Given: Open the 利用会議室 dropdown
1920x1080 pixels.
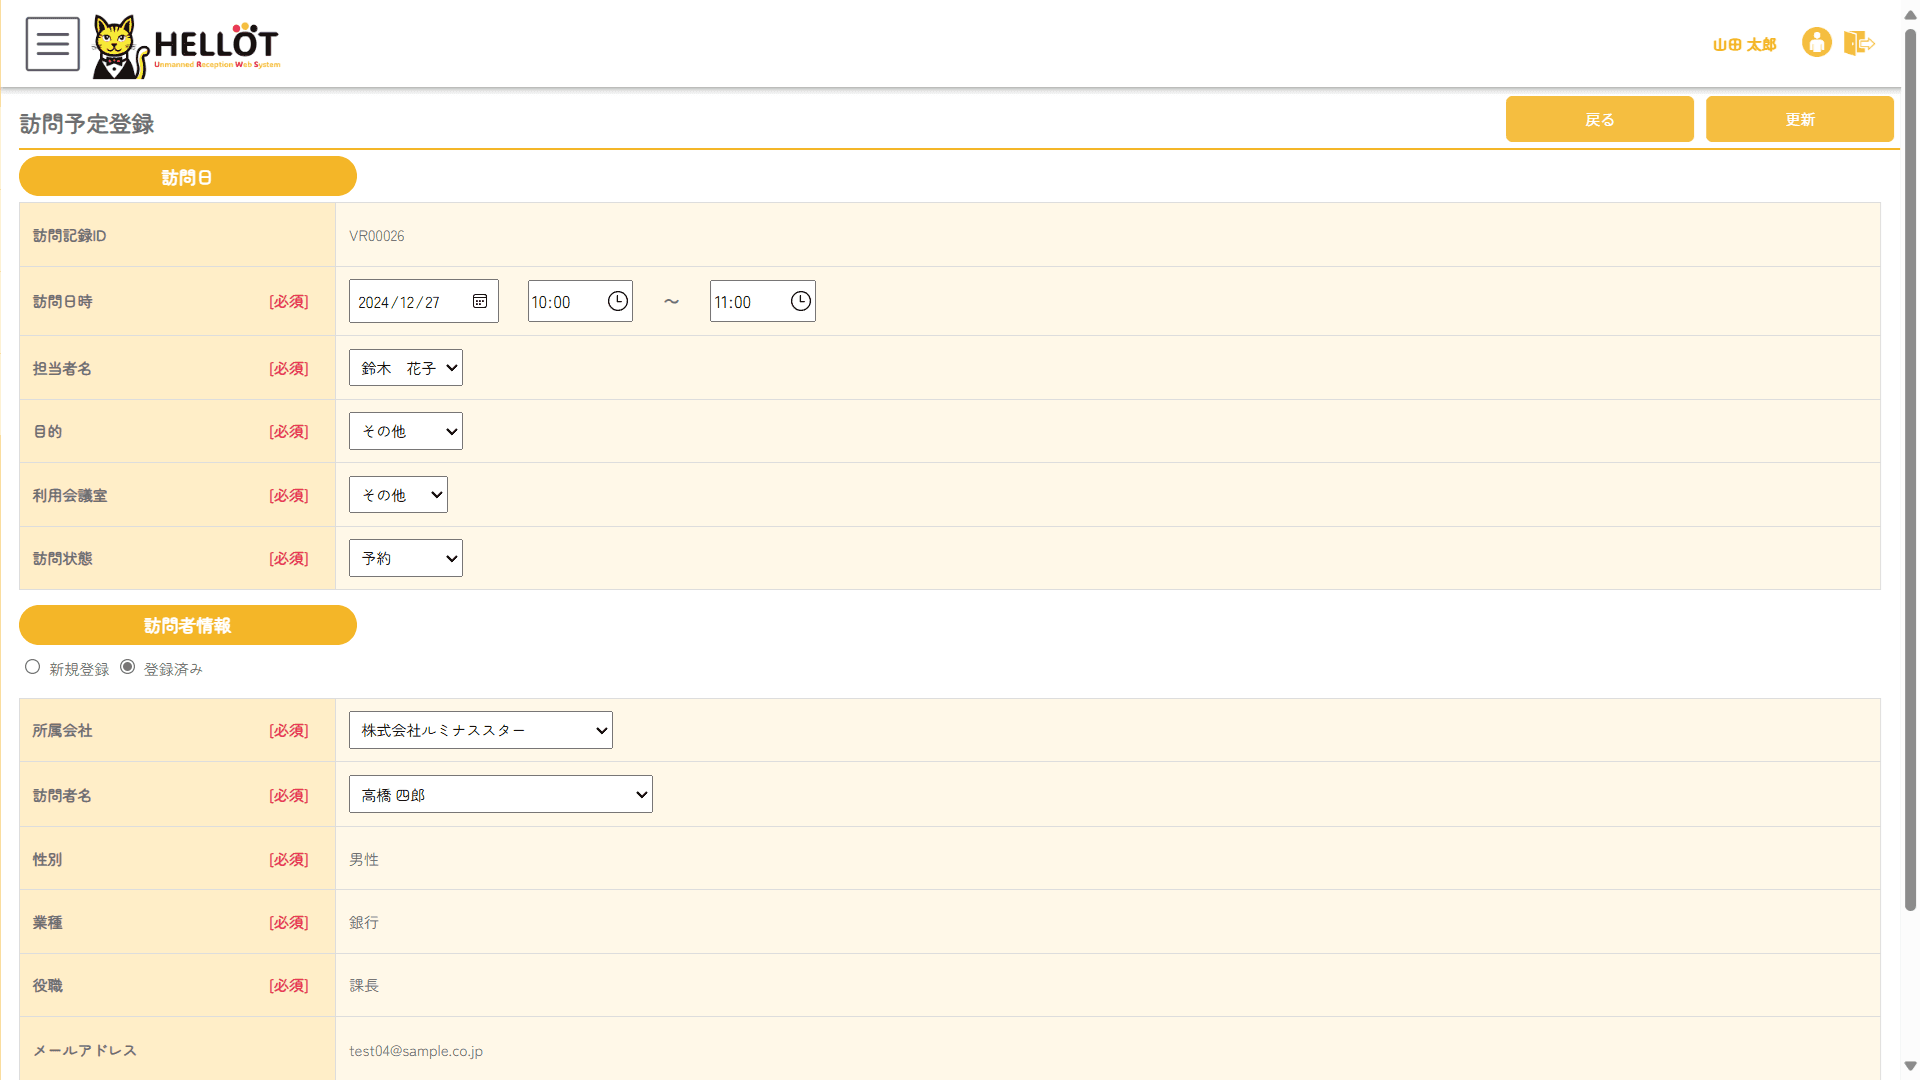Looking at the screenshot, I should 398,495.
